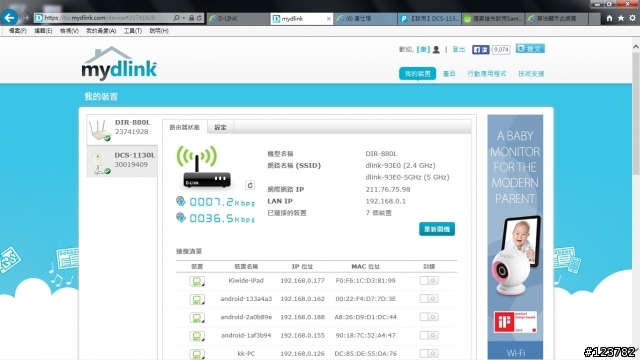Click the MAC column header

[x=365, y=267]
